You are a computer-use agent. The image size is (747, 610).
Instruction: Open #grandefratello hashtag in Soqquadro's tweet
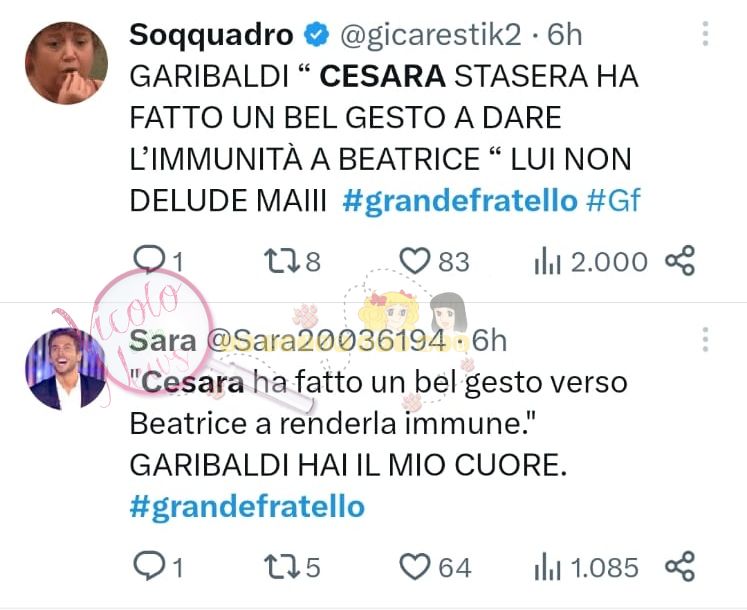pyautogui.click(x=460, y=201)
